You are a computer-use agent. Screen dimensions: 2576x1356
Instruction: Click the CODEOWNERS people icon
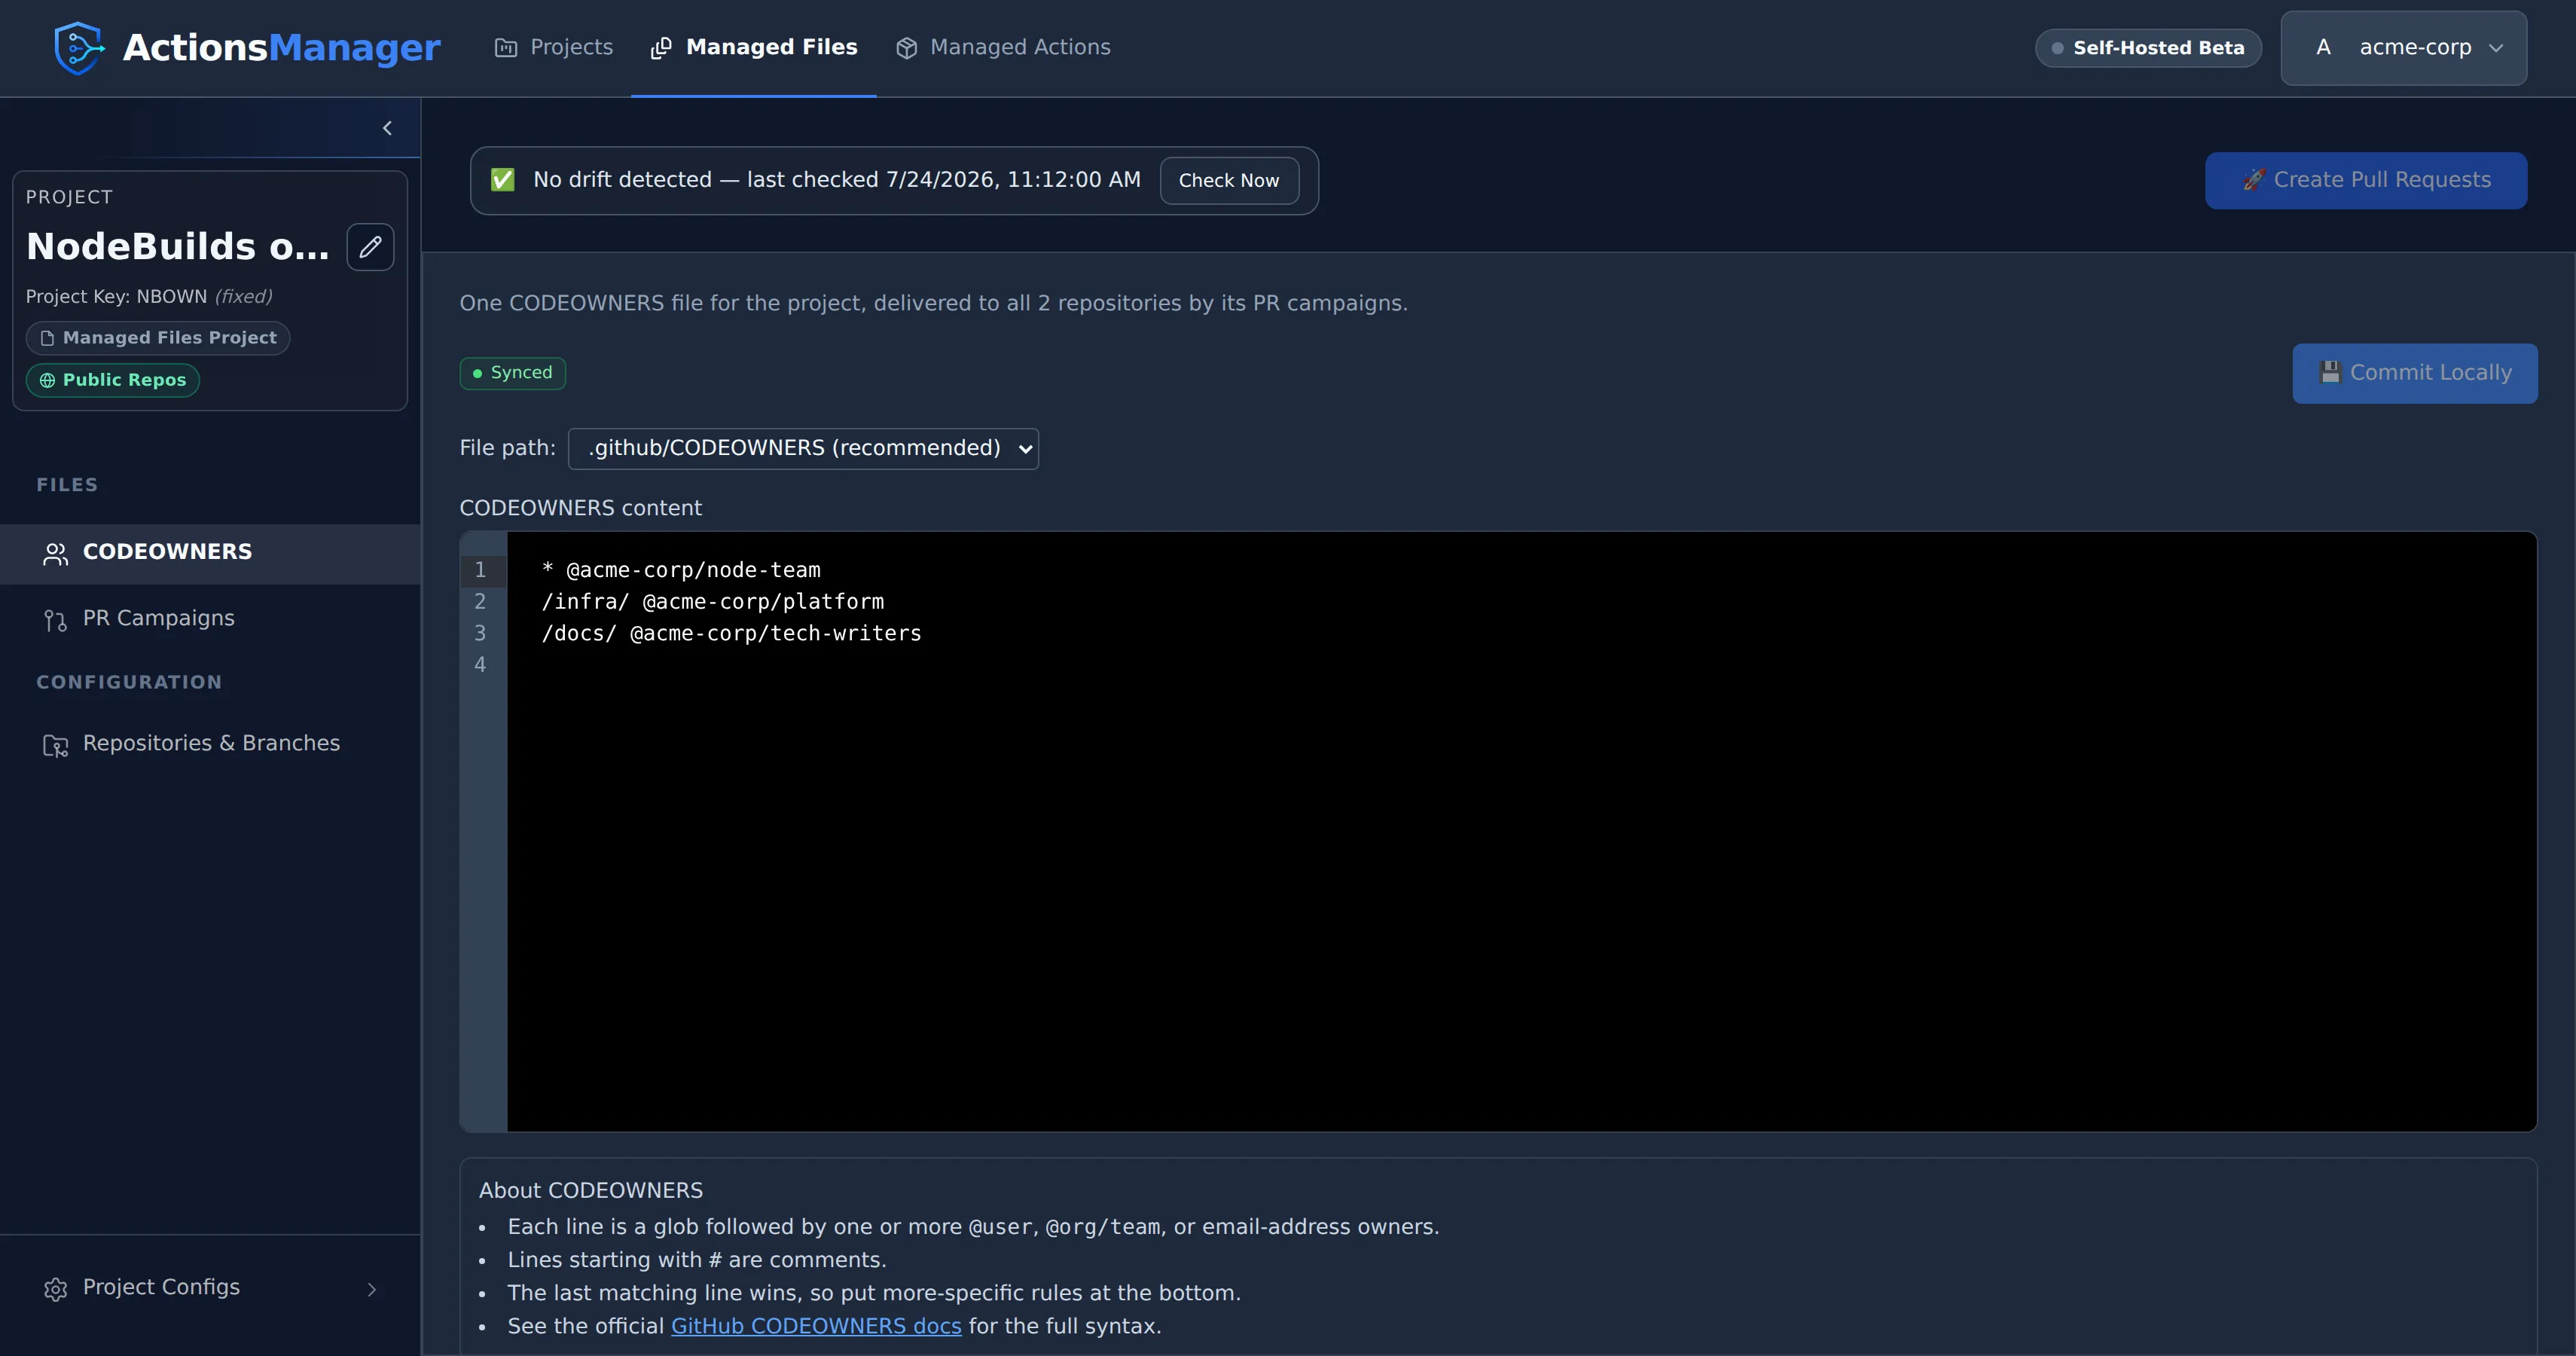pos(56,554)
